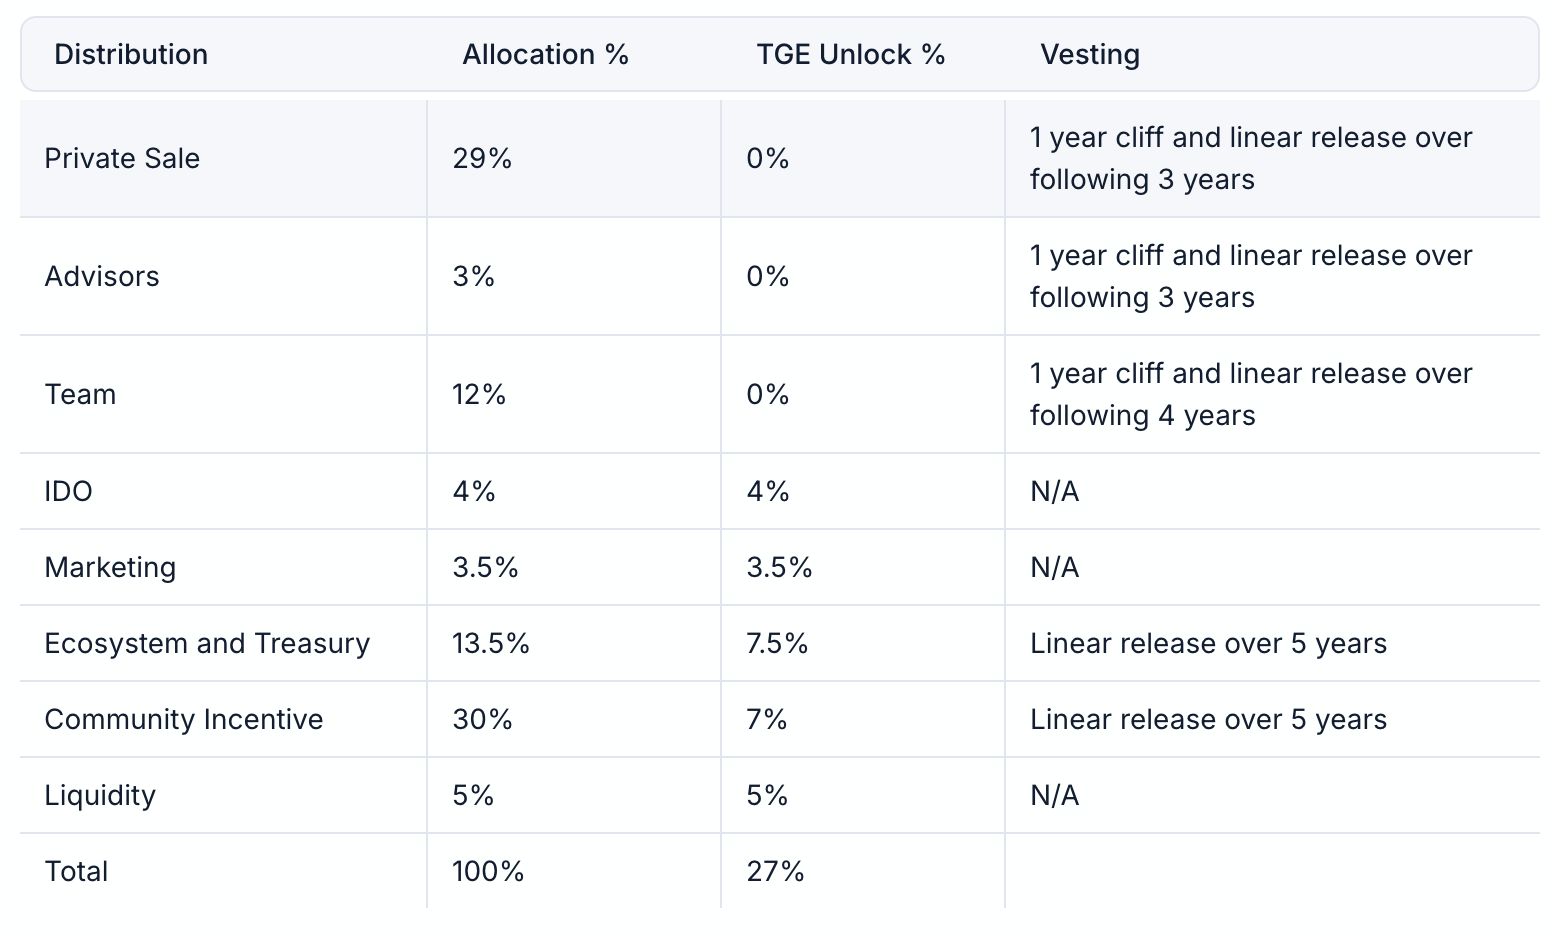Screen dimensions: 1552x936
Task: Select the 27% total TGE unlock
Action: pyautogui.click(x=775, y=872)
